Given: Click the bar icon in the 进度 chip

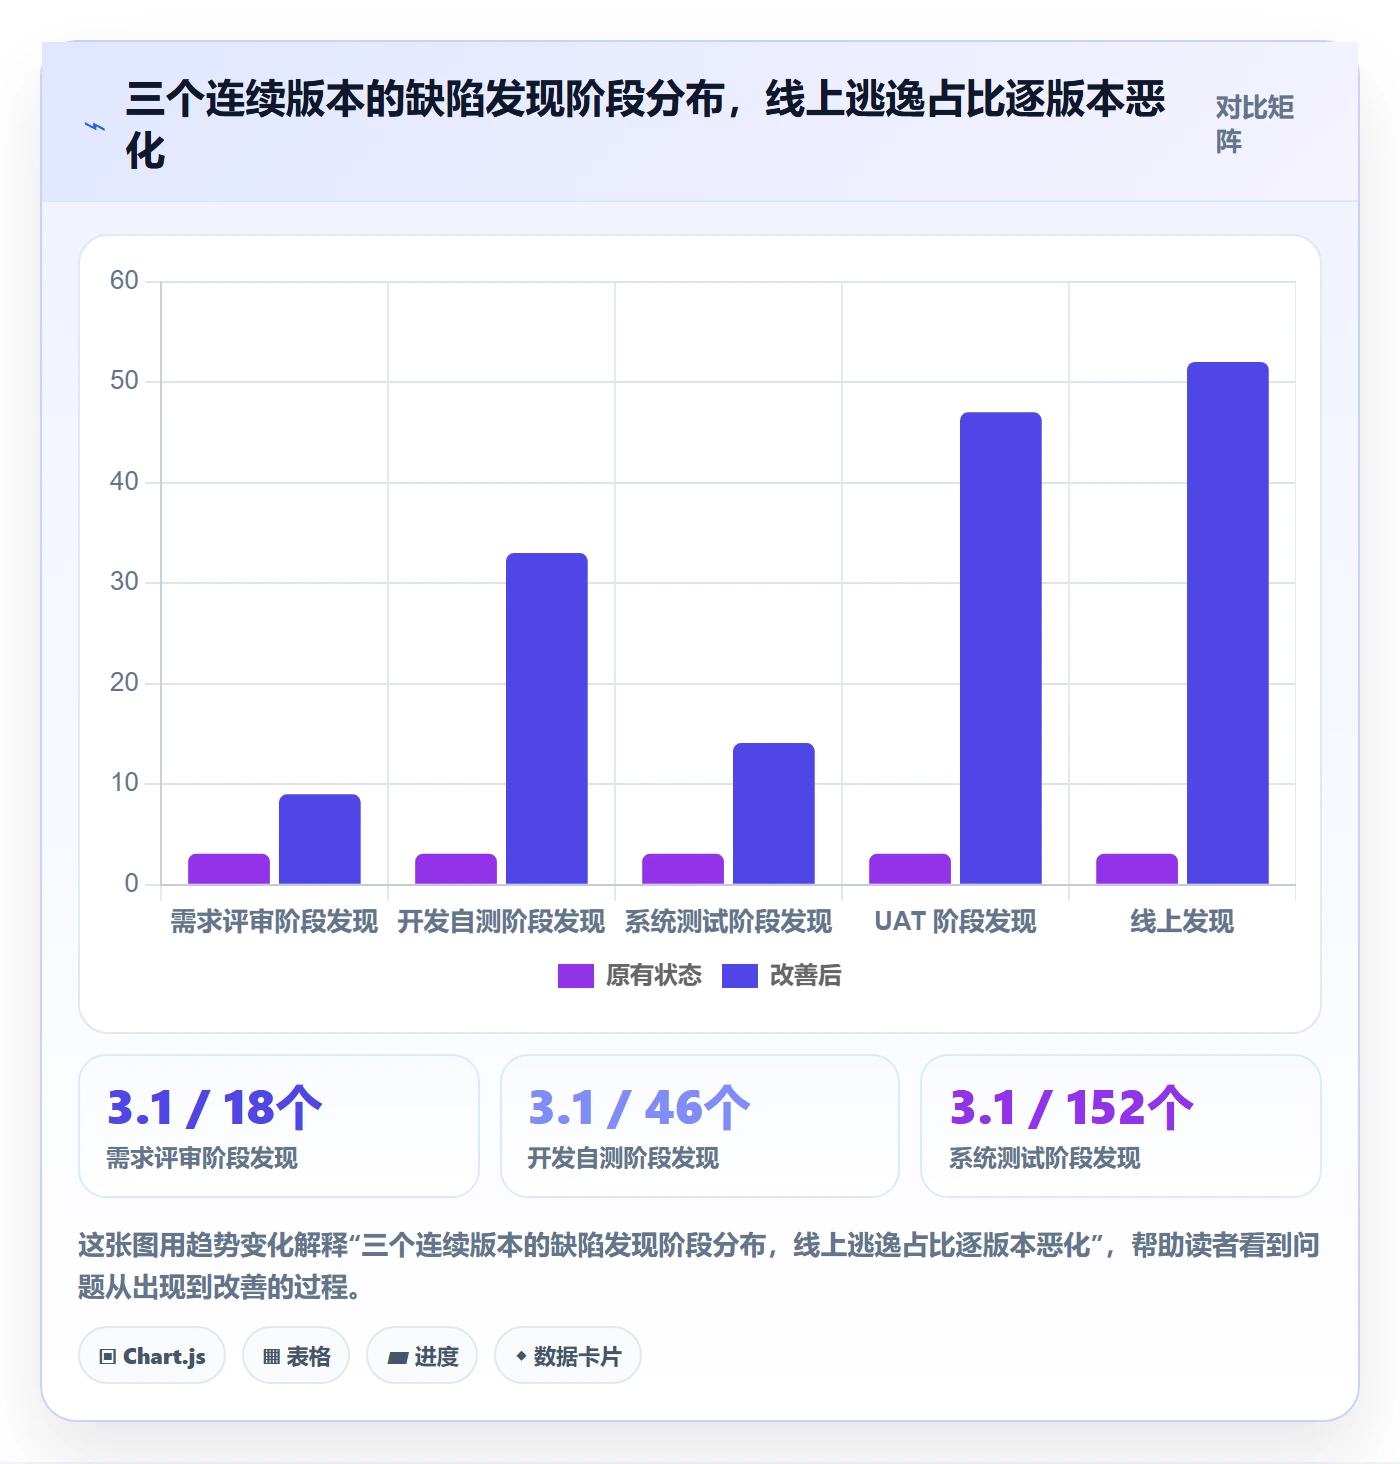Looking at the screenshot, I should (x=398, y=1358).
